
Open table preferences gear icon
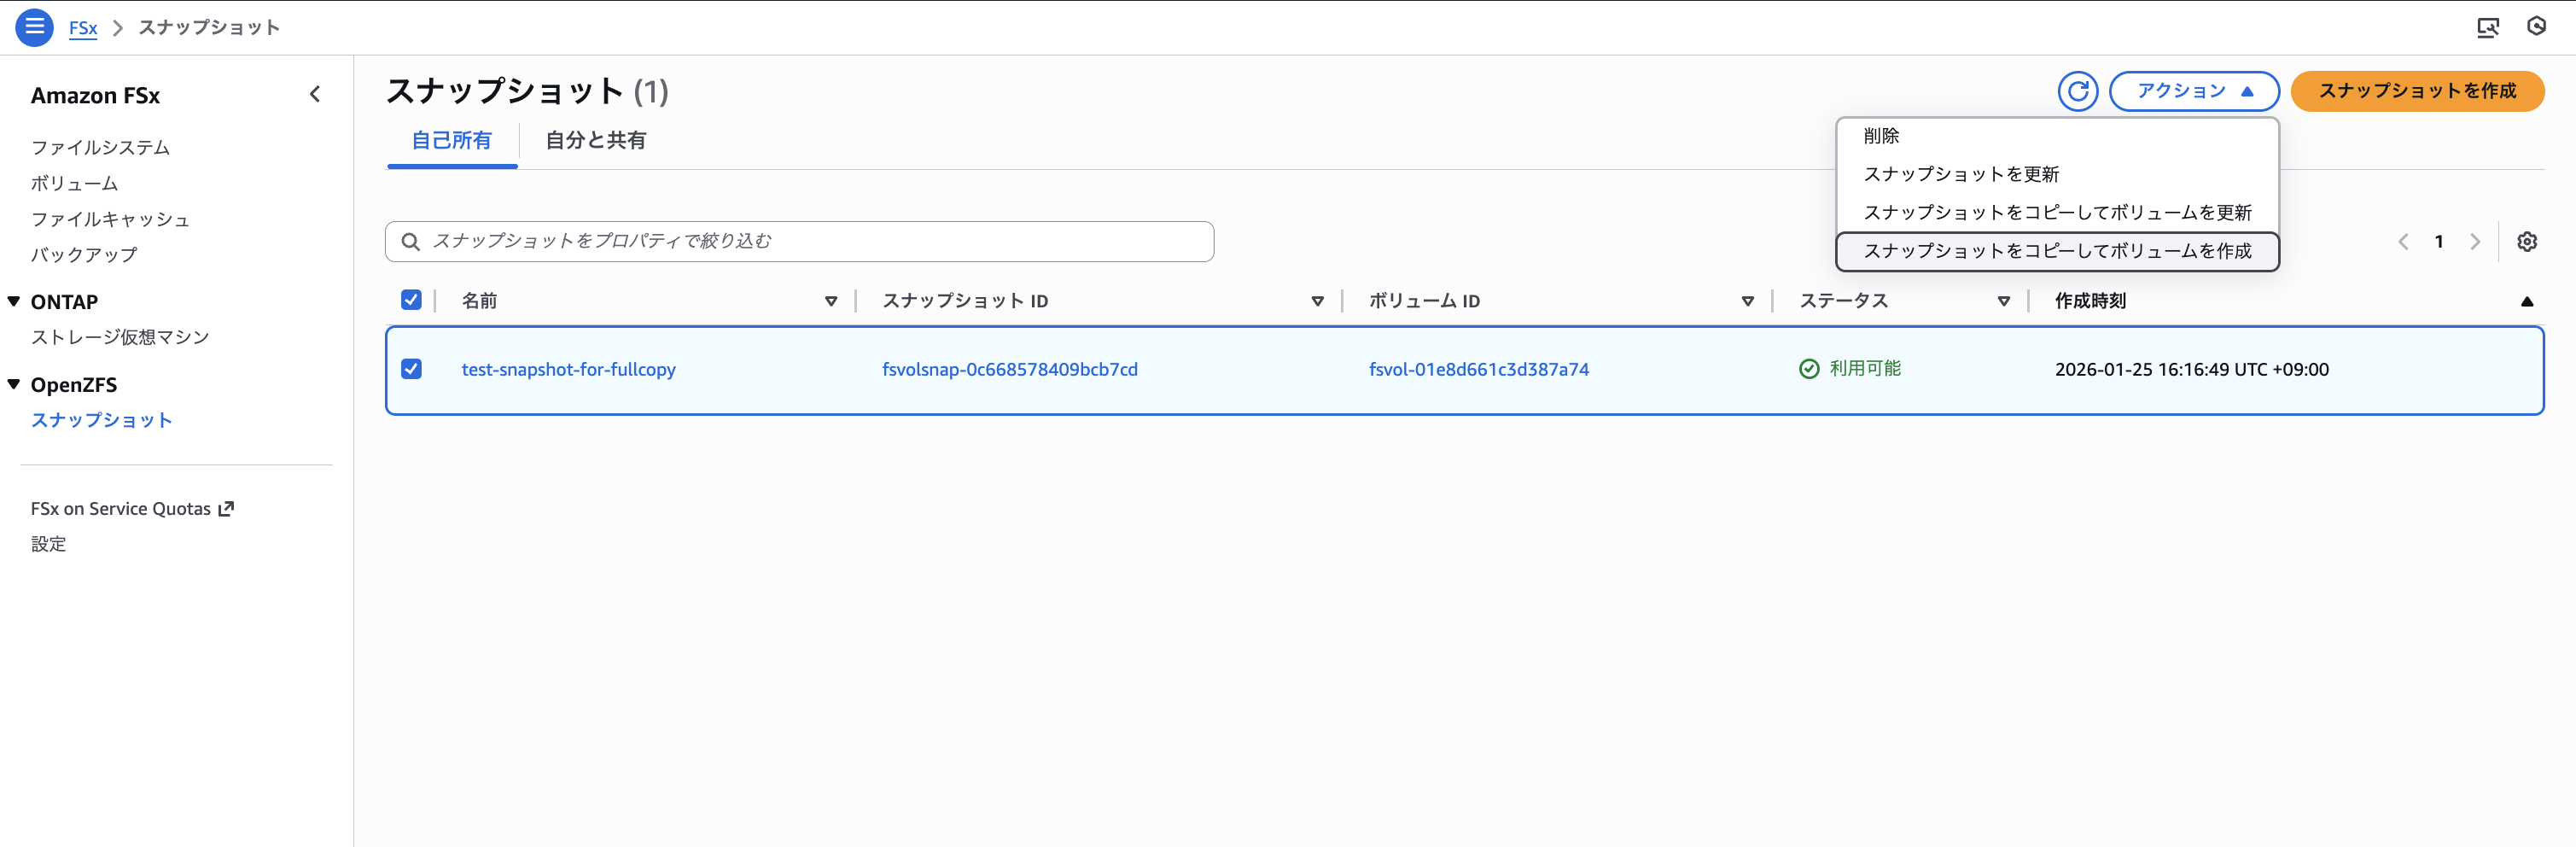coord(2526,242)
